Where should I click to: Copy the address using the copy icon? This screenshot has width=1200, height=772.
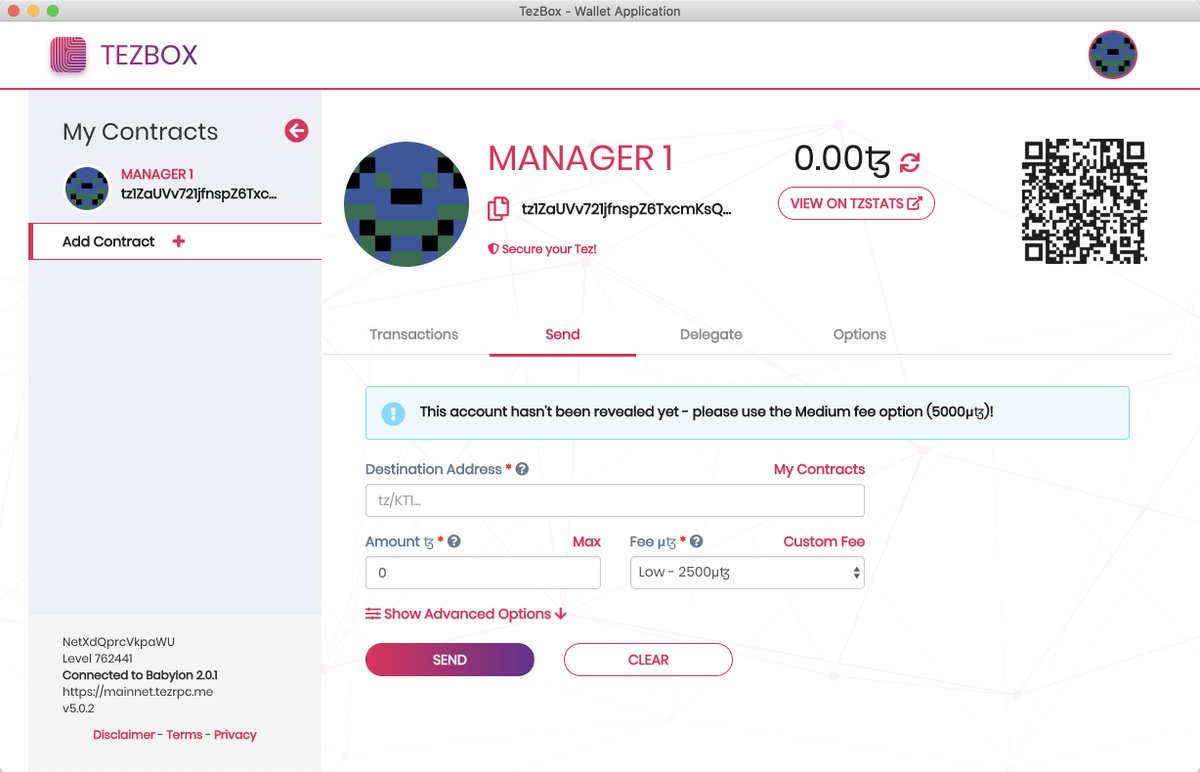coord(498,209)
